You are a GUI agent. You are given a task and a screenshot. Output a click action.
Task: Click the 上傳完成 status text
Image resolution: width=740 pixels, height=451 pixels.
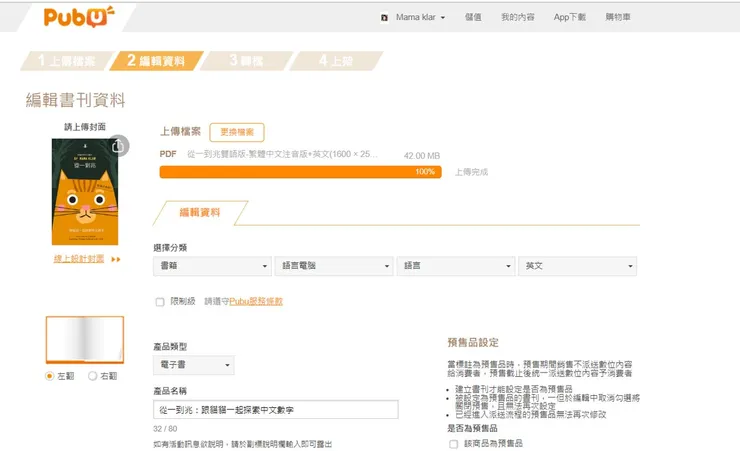(471, 172)
